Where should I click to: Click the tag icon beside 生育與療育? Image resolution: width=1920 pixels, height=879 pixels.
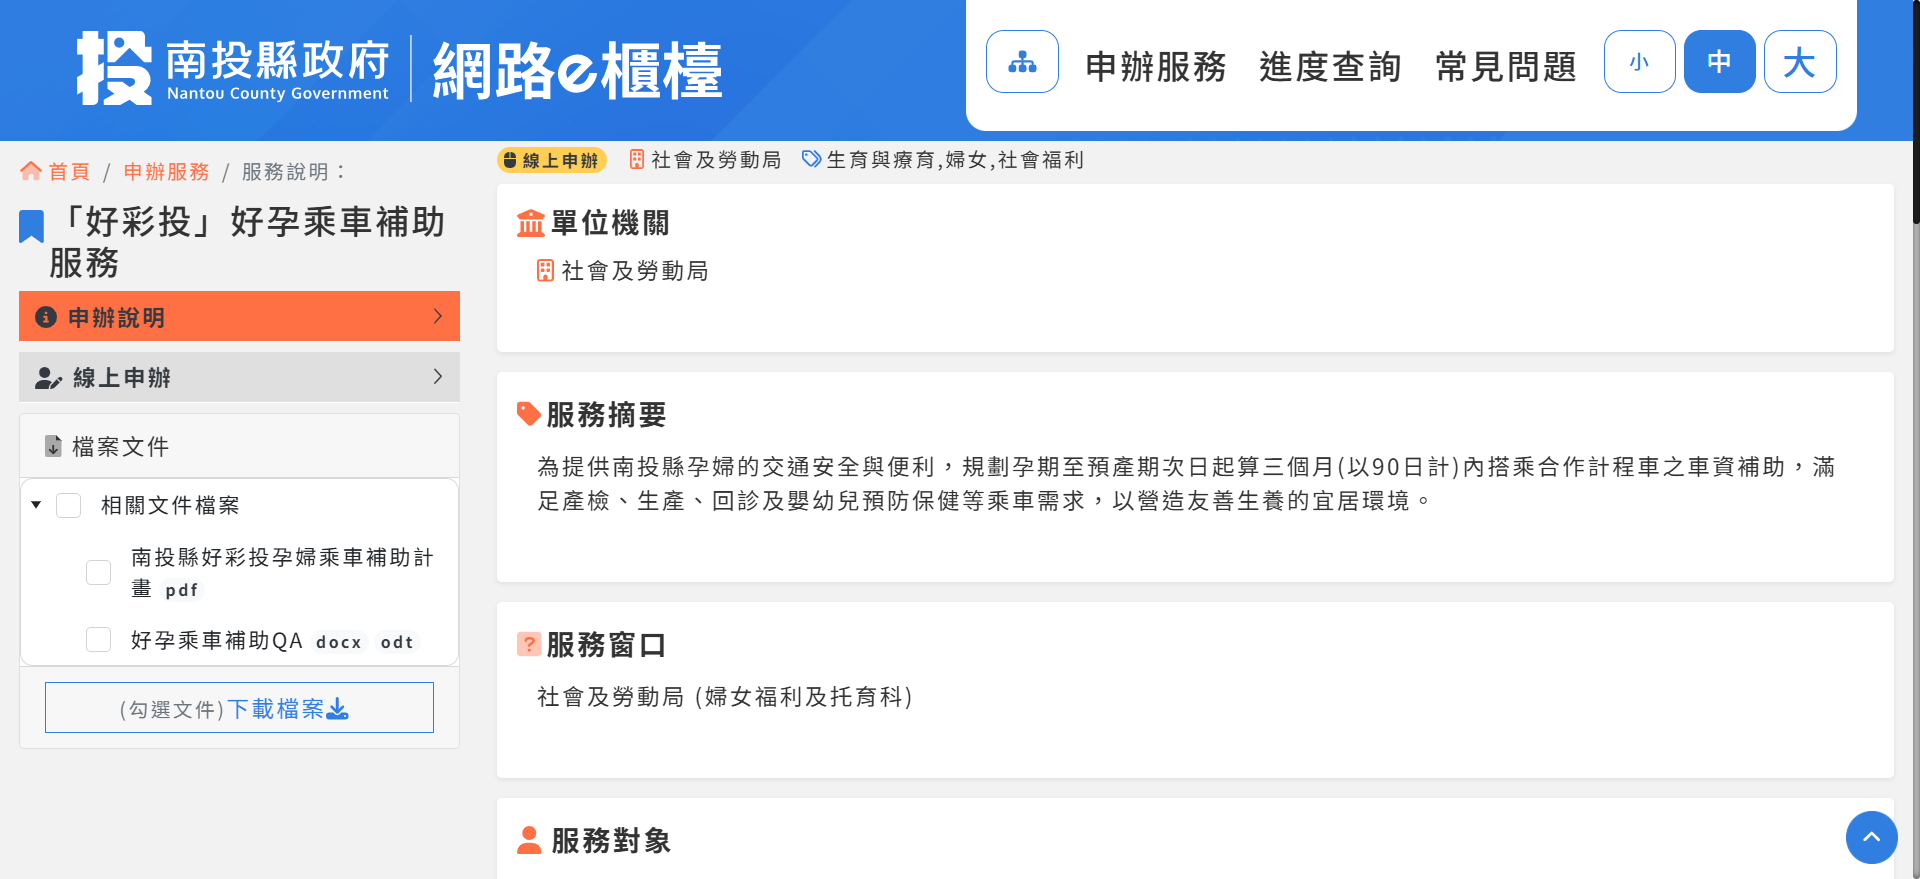[x=812, y=159]
